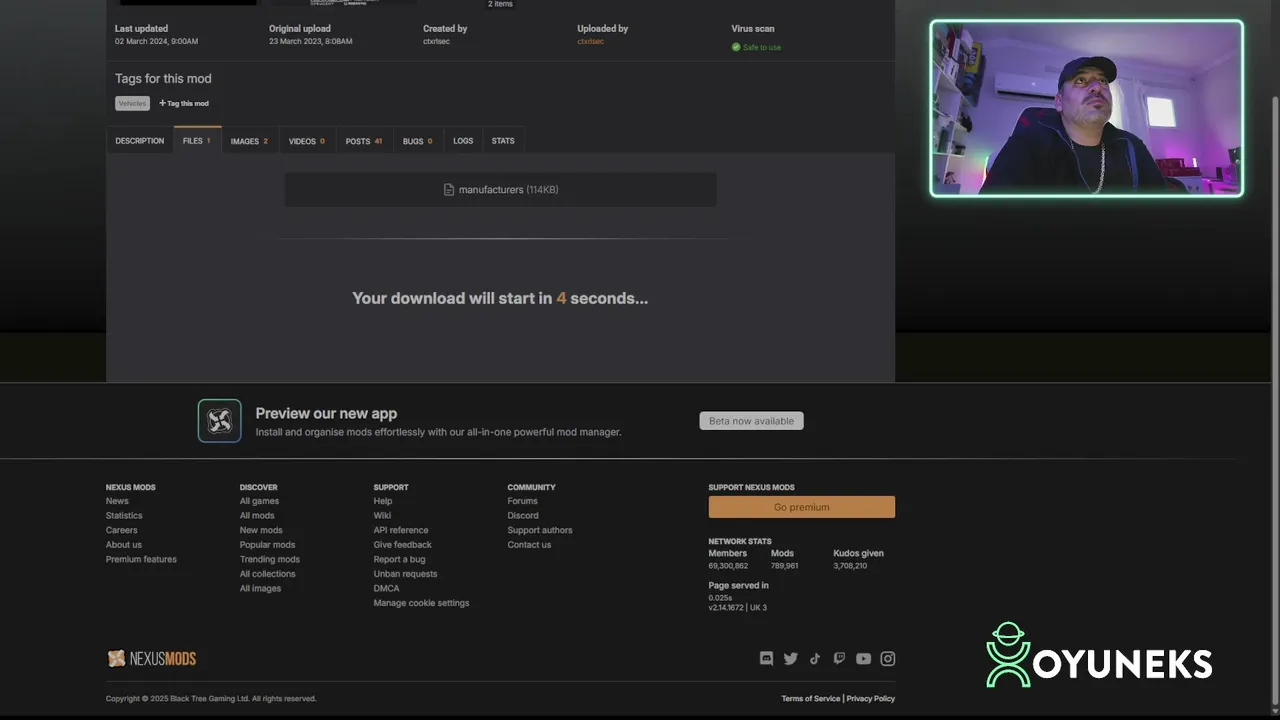Select the Files tab

[x=197, y=141]
